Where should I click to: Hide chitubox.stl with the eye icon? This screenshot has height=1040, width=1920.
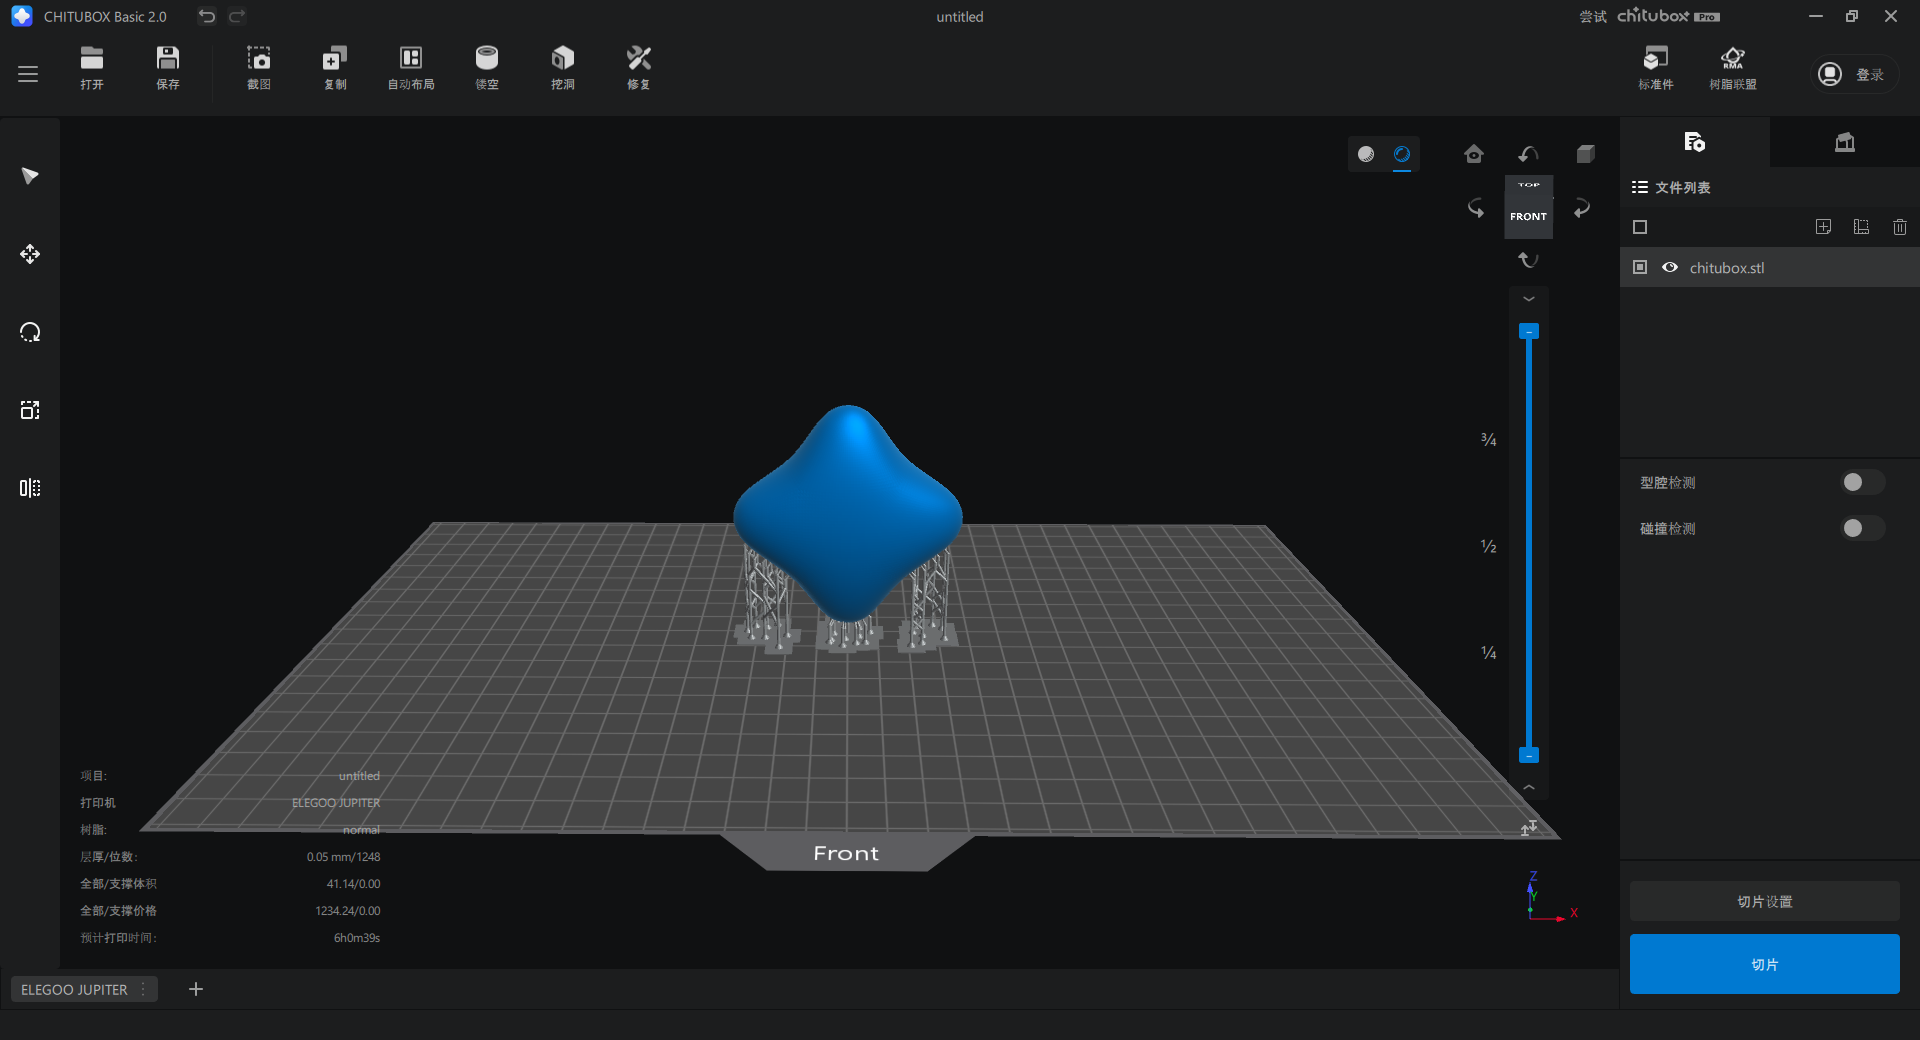pos(1670,267)
